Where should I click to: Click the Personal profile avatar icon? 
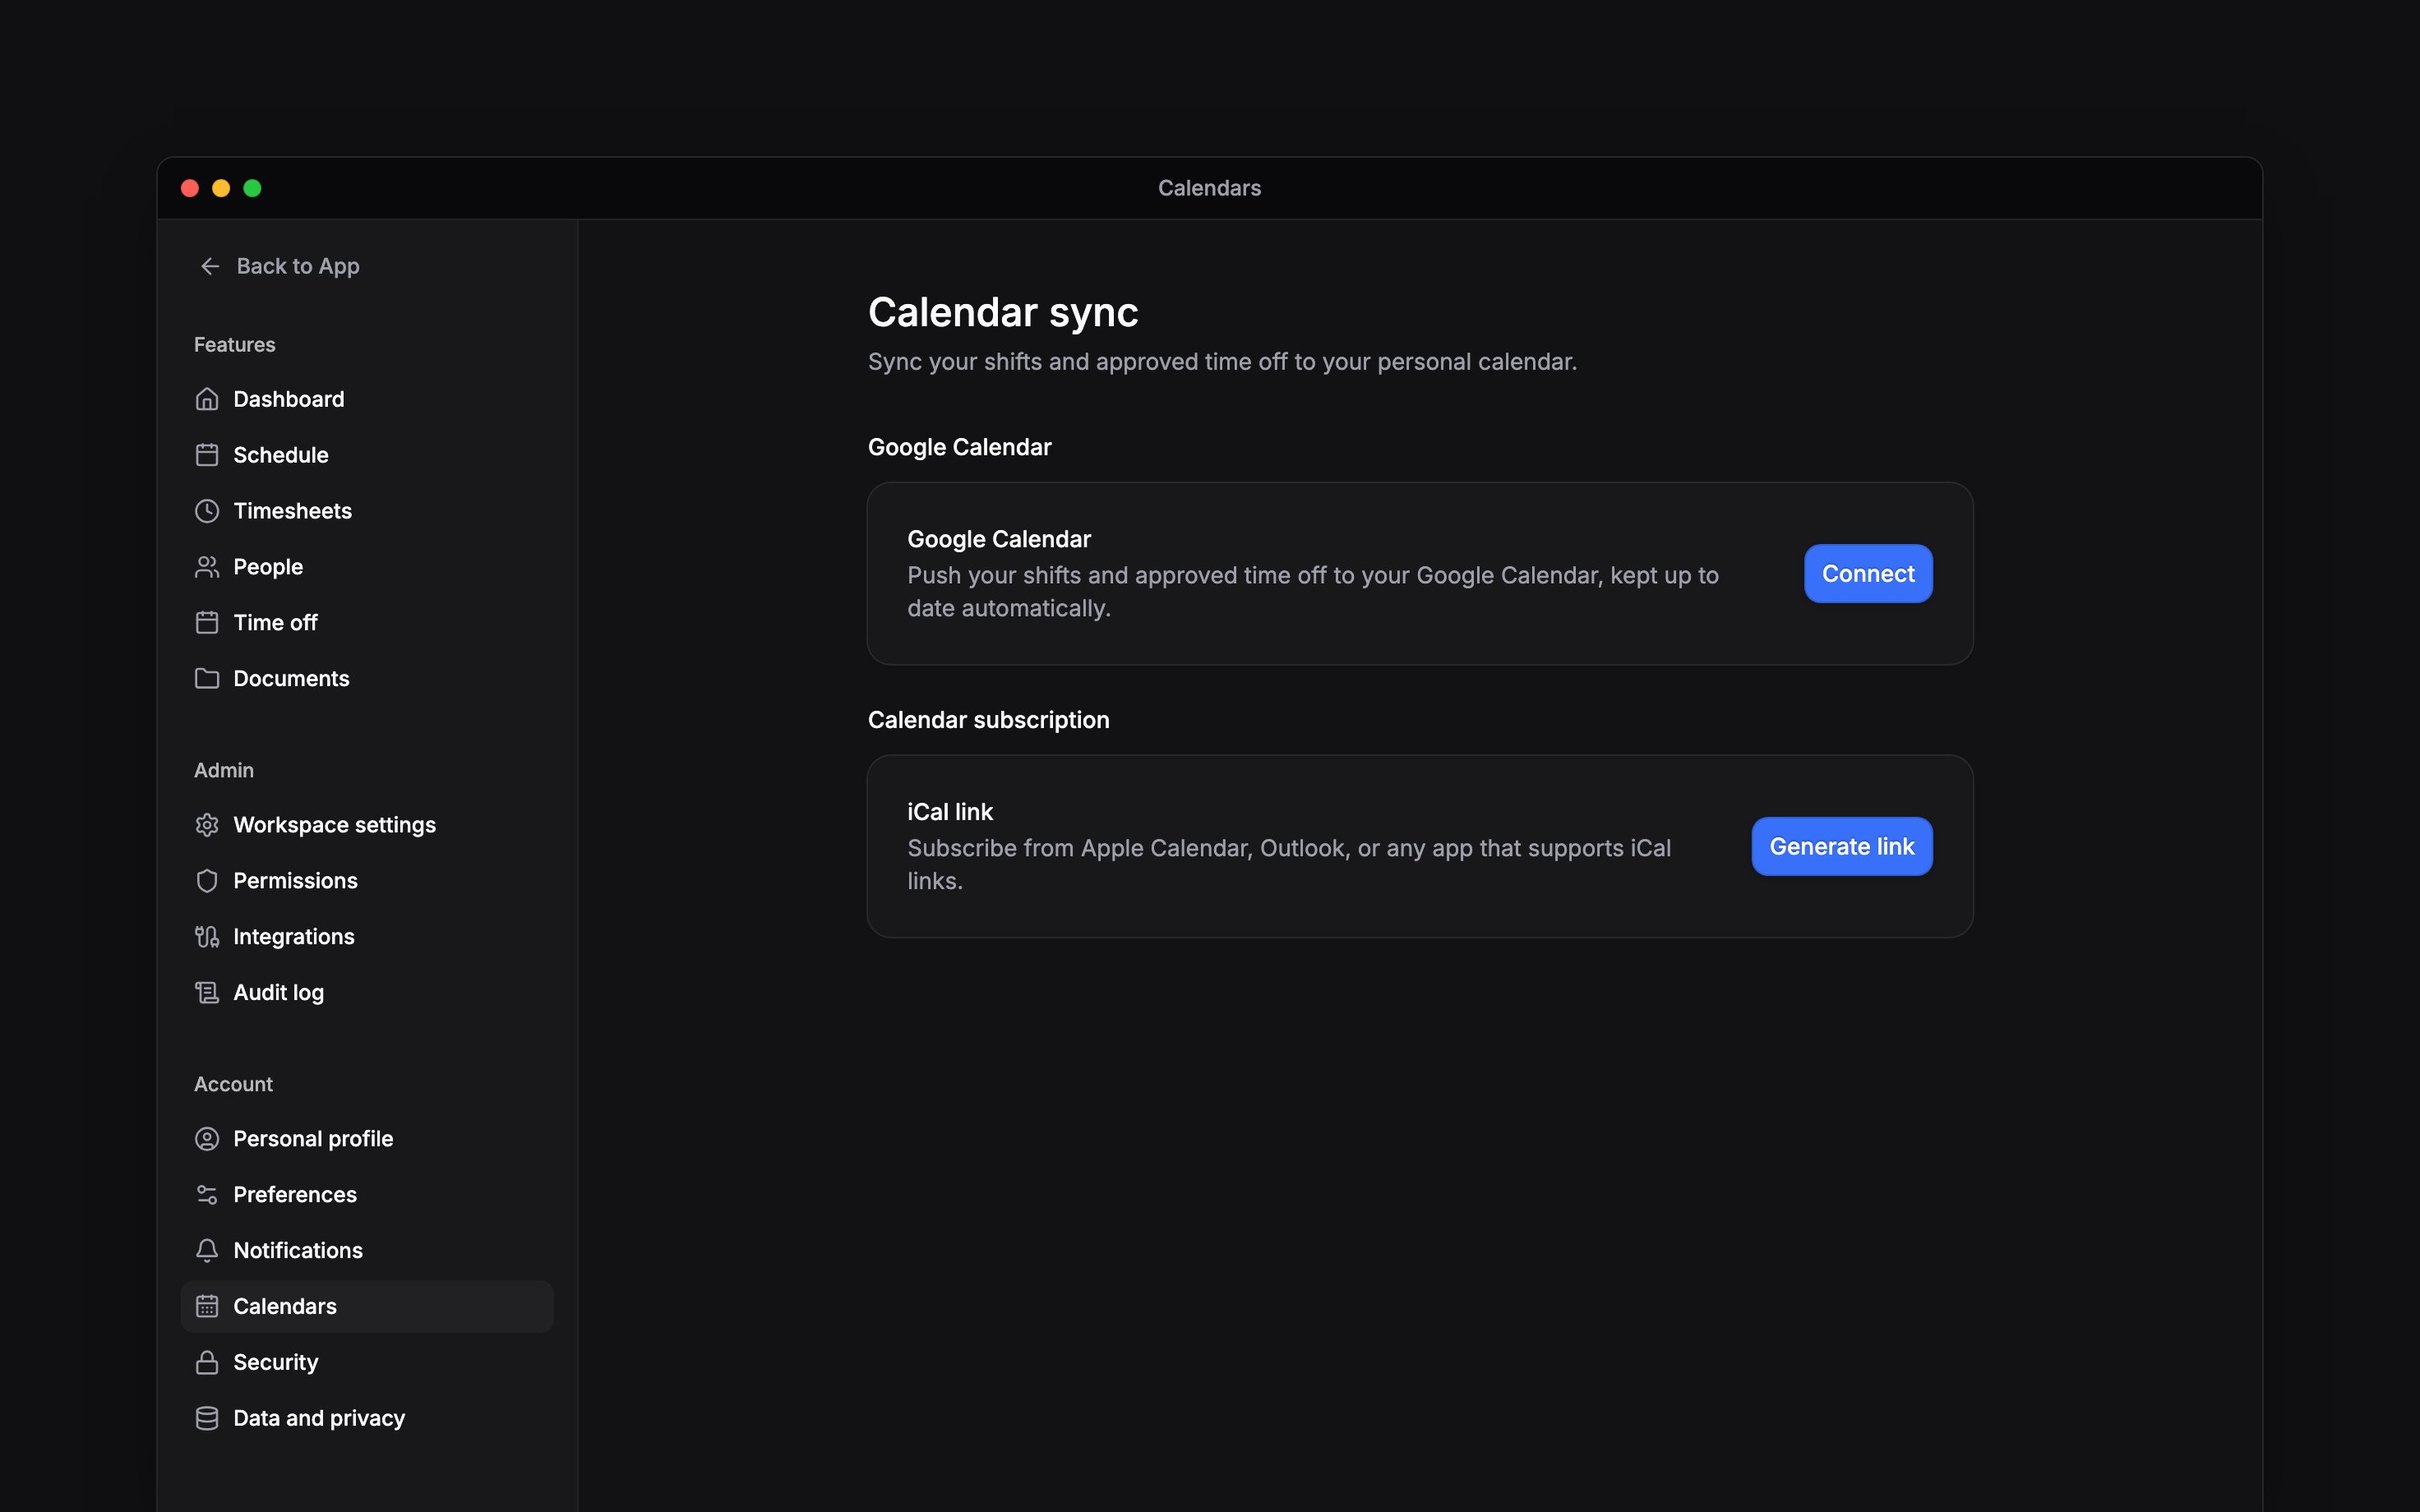[207, 1139]
